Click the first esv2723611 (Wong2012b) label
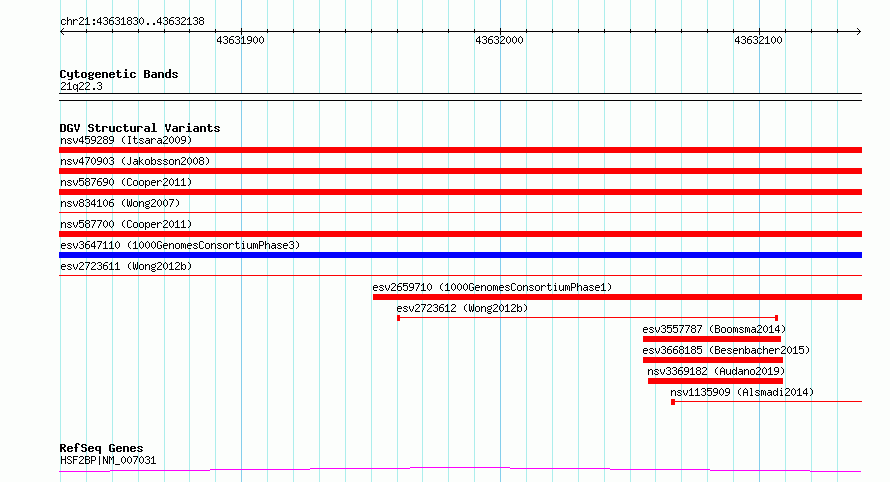The image size is (890, 482). 126,266
